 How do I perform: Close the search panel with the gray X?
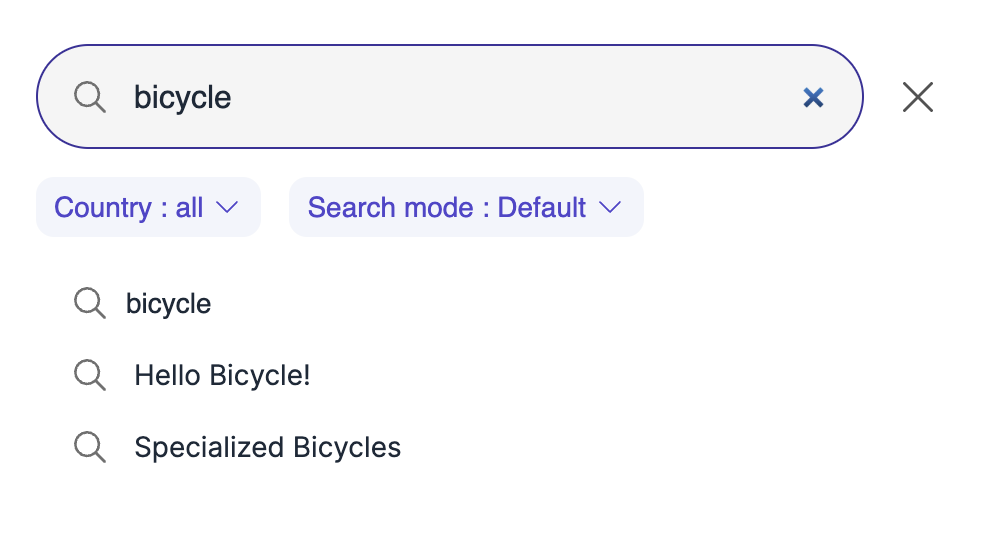click(x=917, y=97)
